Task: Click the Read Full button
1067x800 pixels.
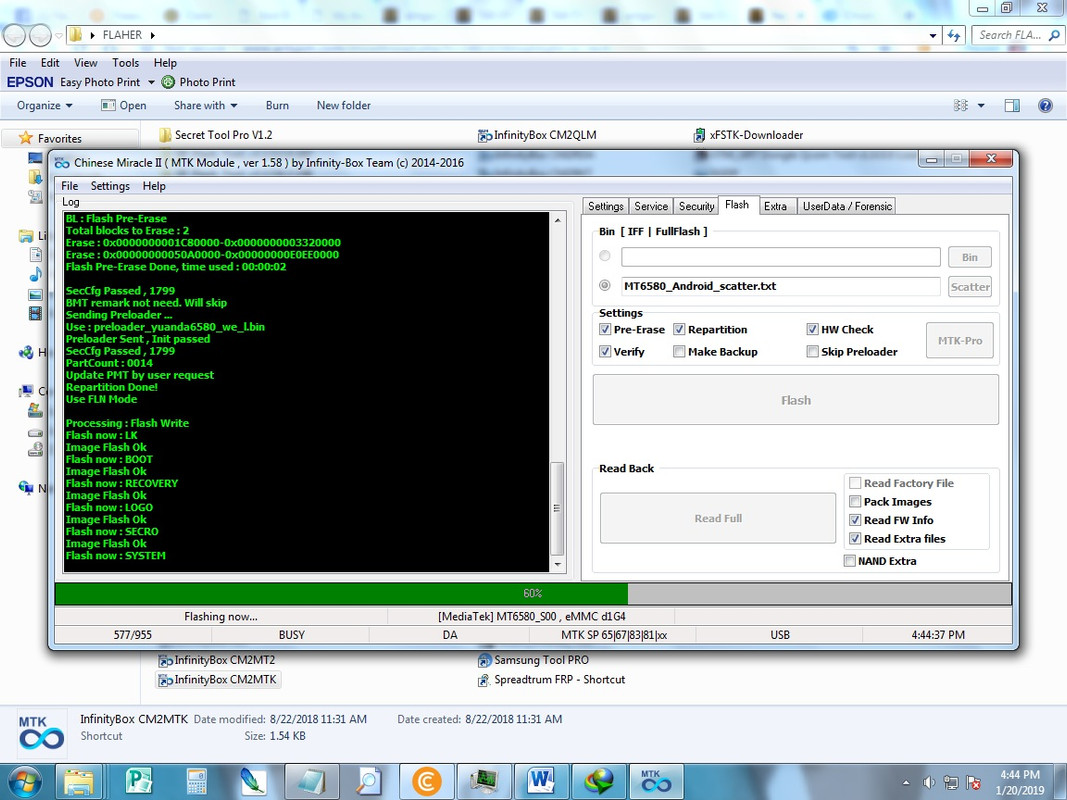Action: pyautogui.click(x=718, y=518)
